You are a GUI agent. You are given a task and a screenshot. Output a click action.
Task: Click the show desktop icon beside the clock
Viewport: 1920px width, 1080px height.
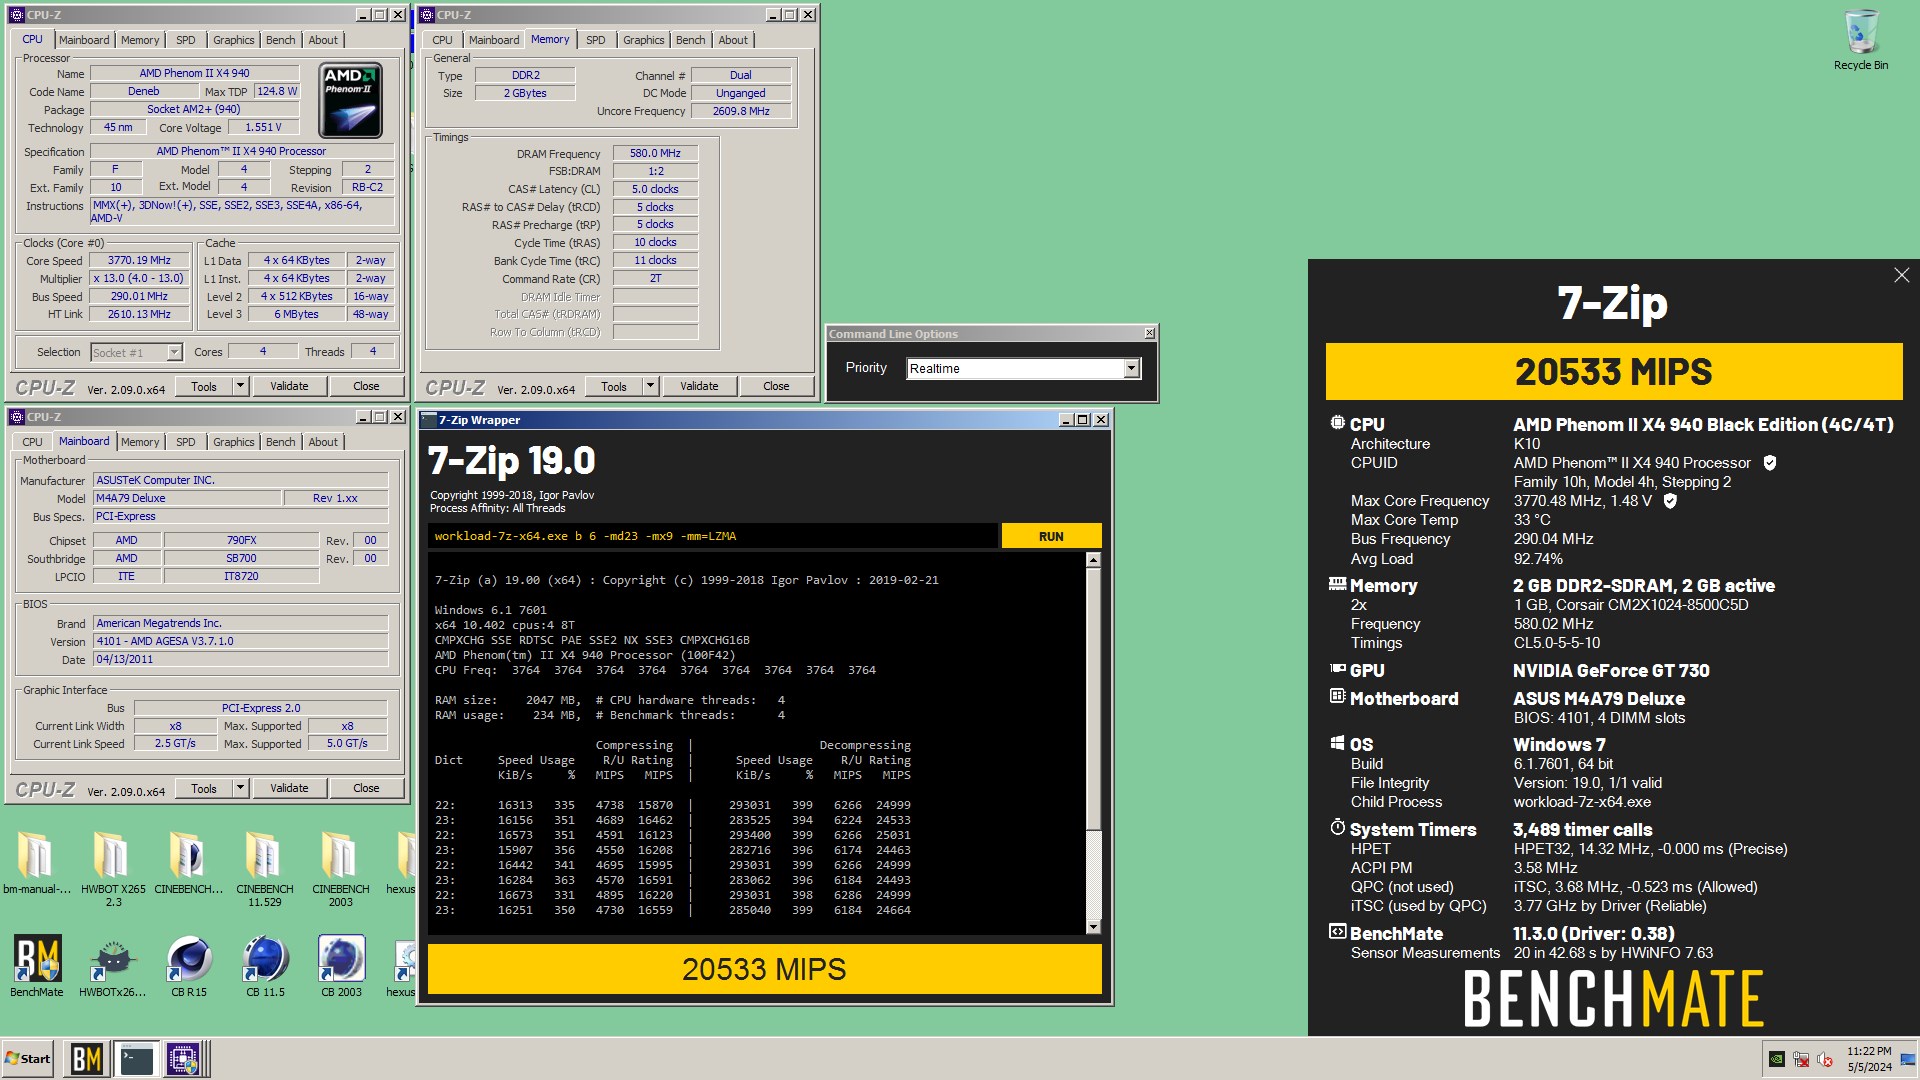[x=1907, y=1059]
